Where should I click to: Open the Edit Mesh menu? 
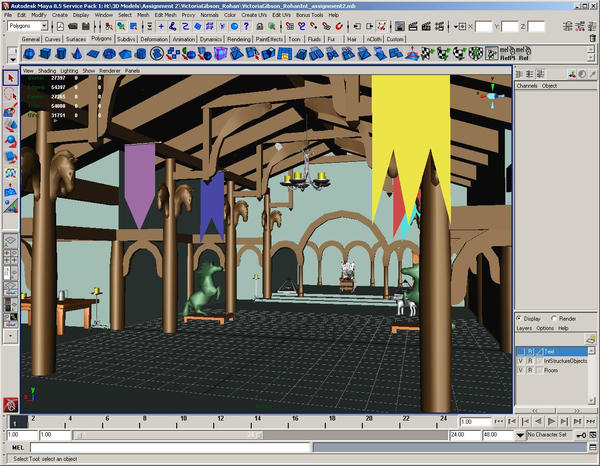point(165,15)
